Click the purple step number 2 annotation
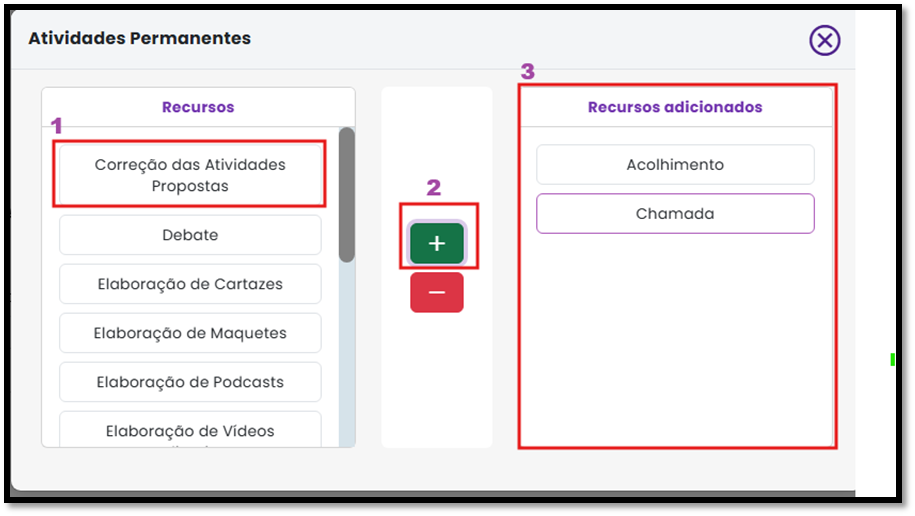 [434, 187]
